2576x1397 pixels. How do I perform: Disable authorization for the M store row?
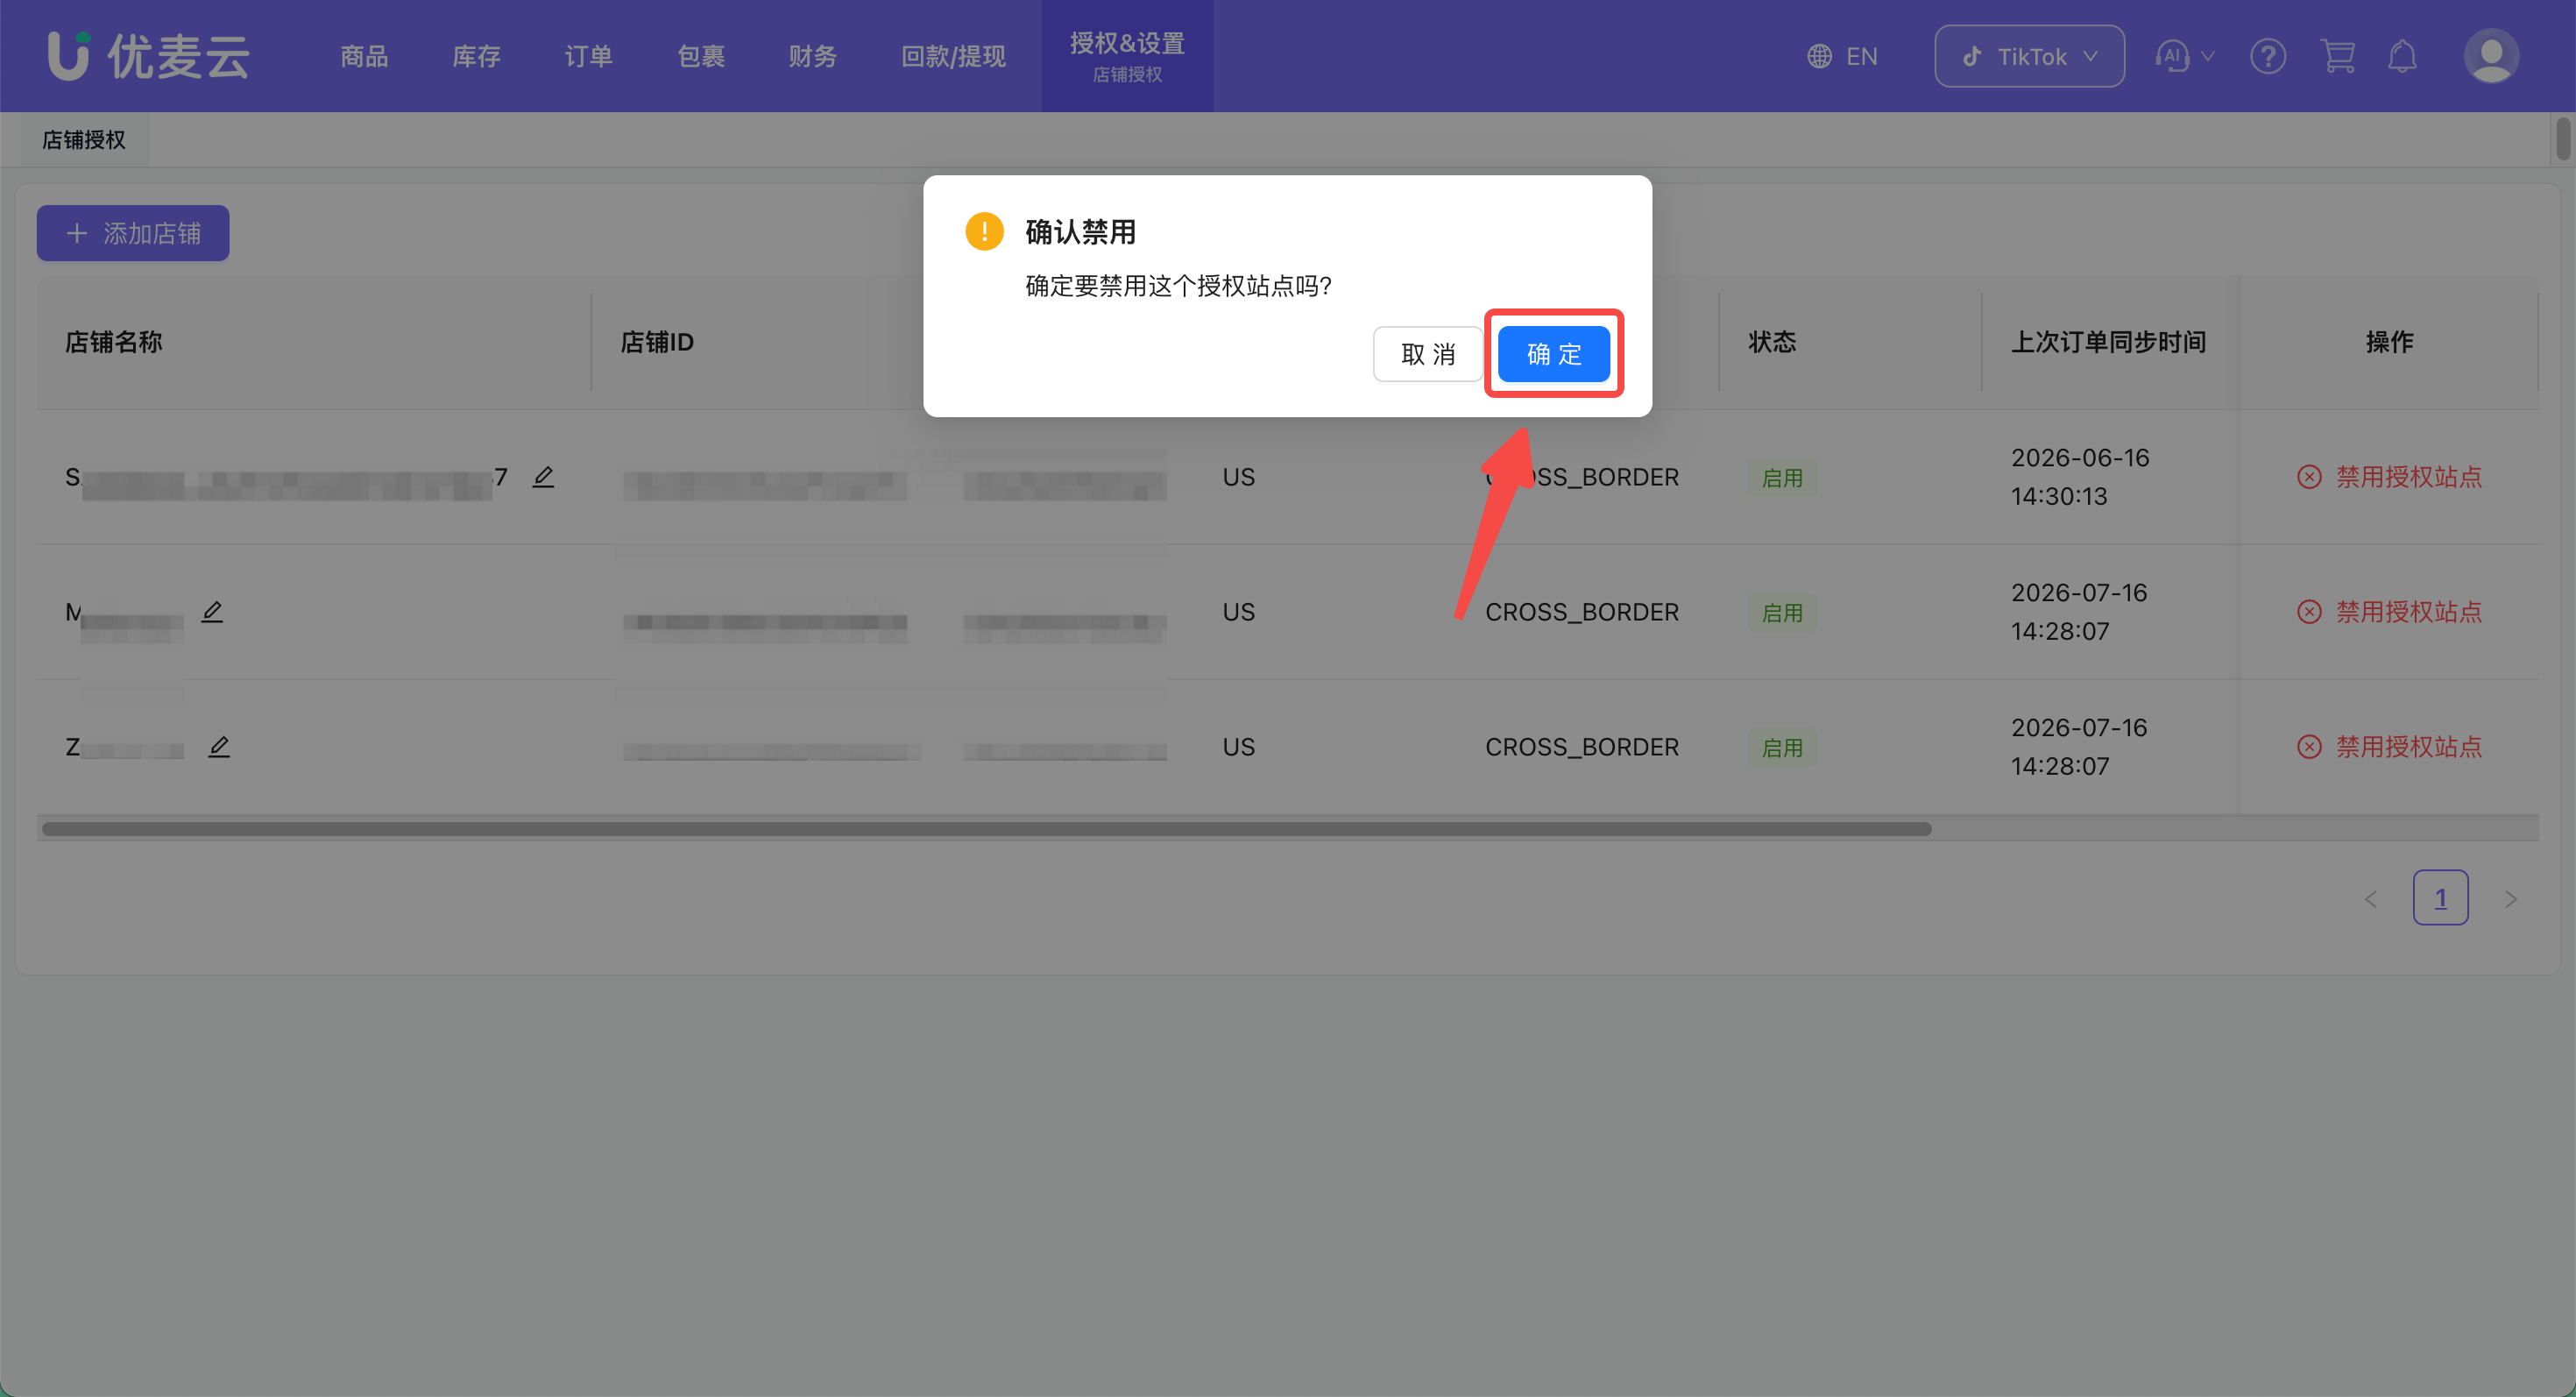pos(2389,612)
